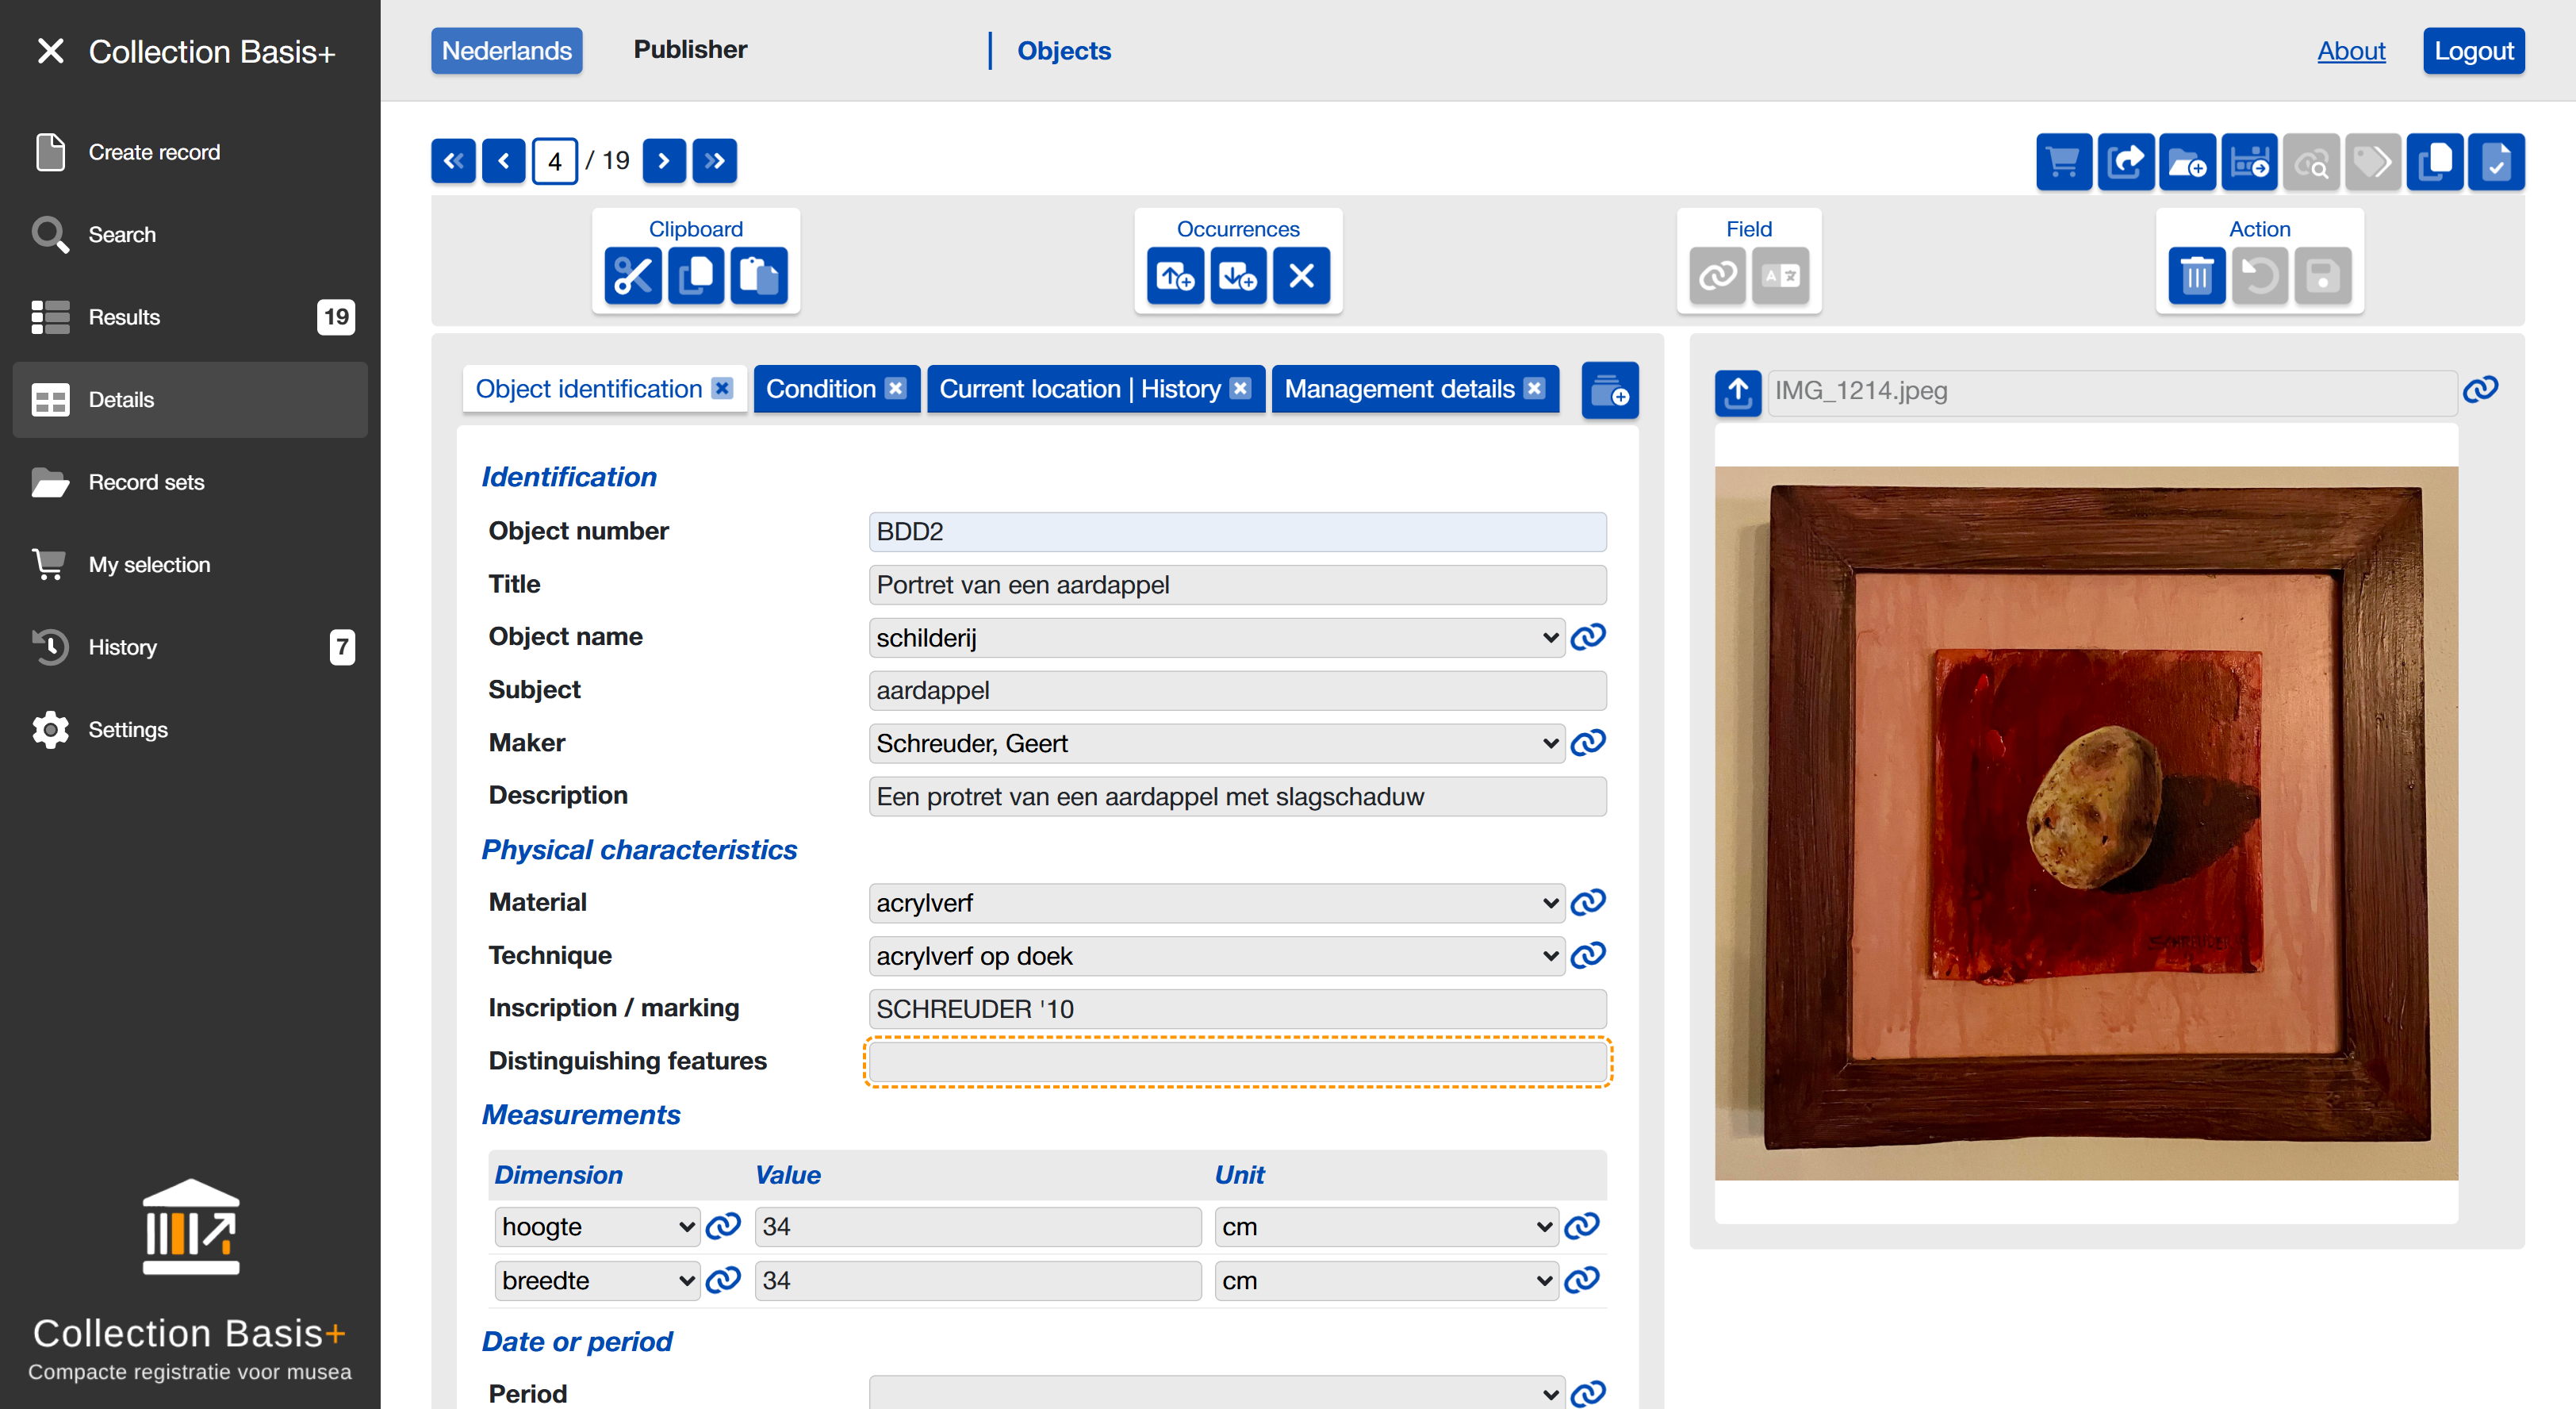Close the Condition tab with its x
Screen dimensions: 2576x1409
point(896,389)
